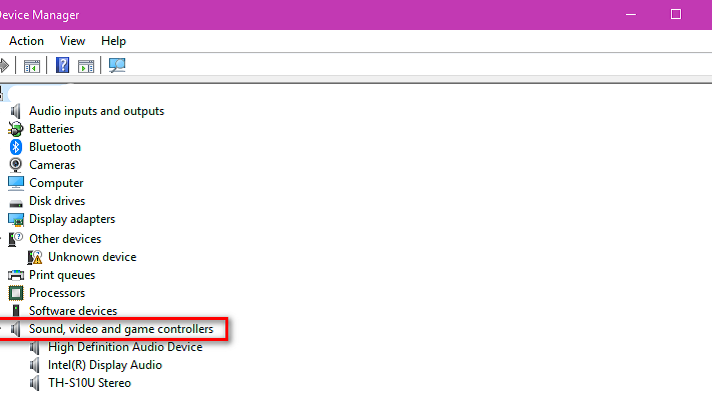Select the Print queues label
This screenshot has height=400, width=712.
(x=62, y=275)
